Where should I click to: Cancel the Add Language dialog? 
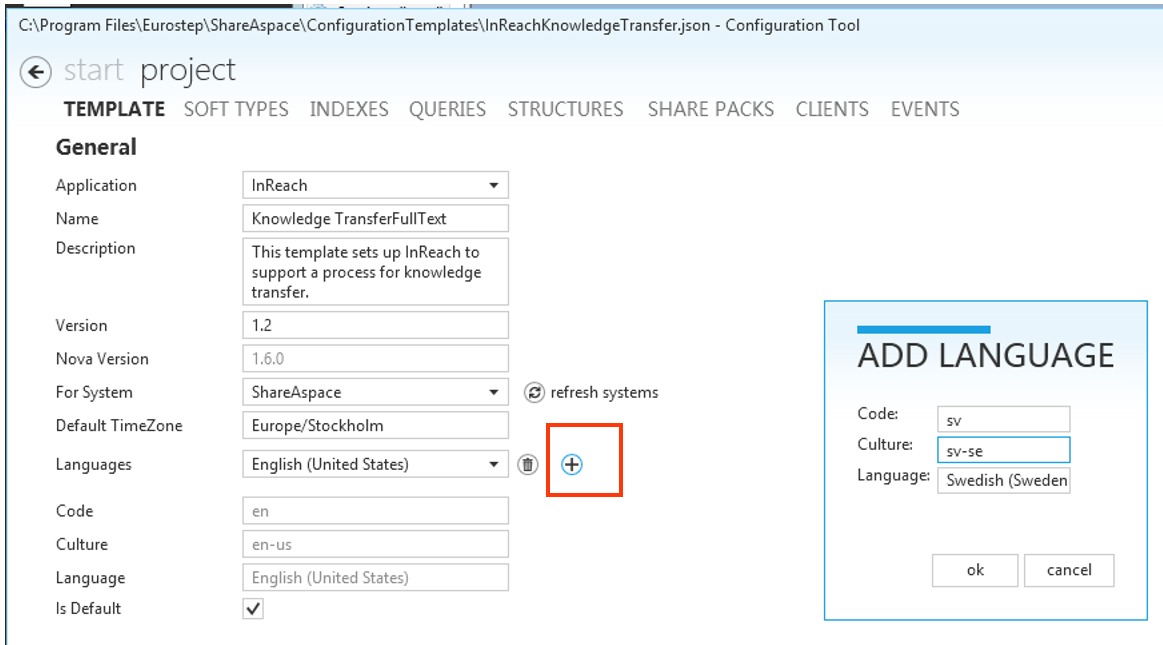(x=1068, y=570)
